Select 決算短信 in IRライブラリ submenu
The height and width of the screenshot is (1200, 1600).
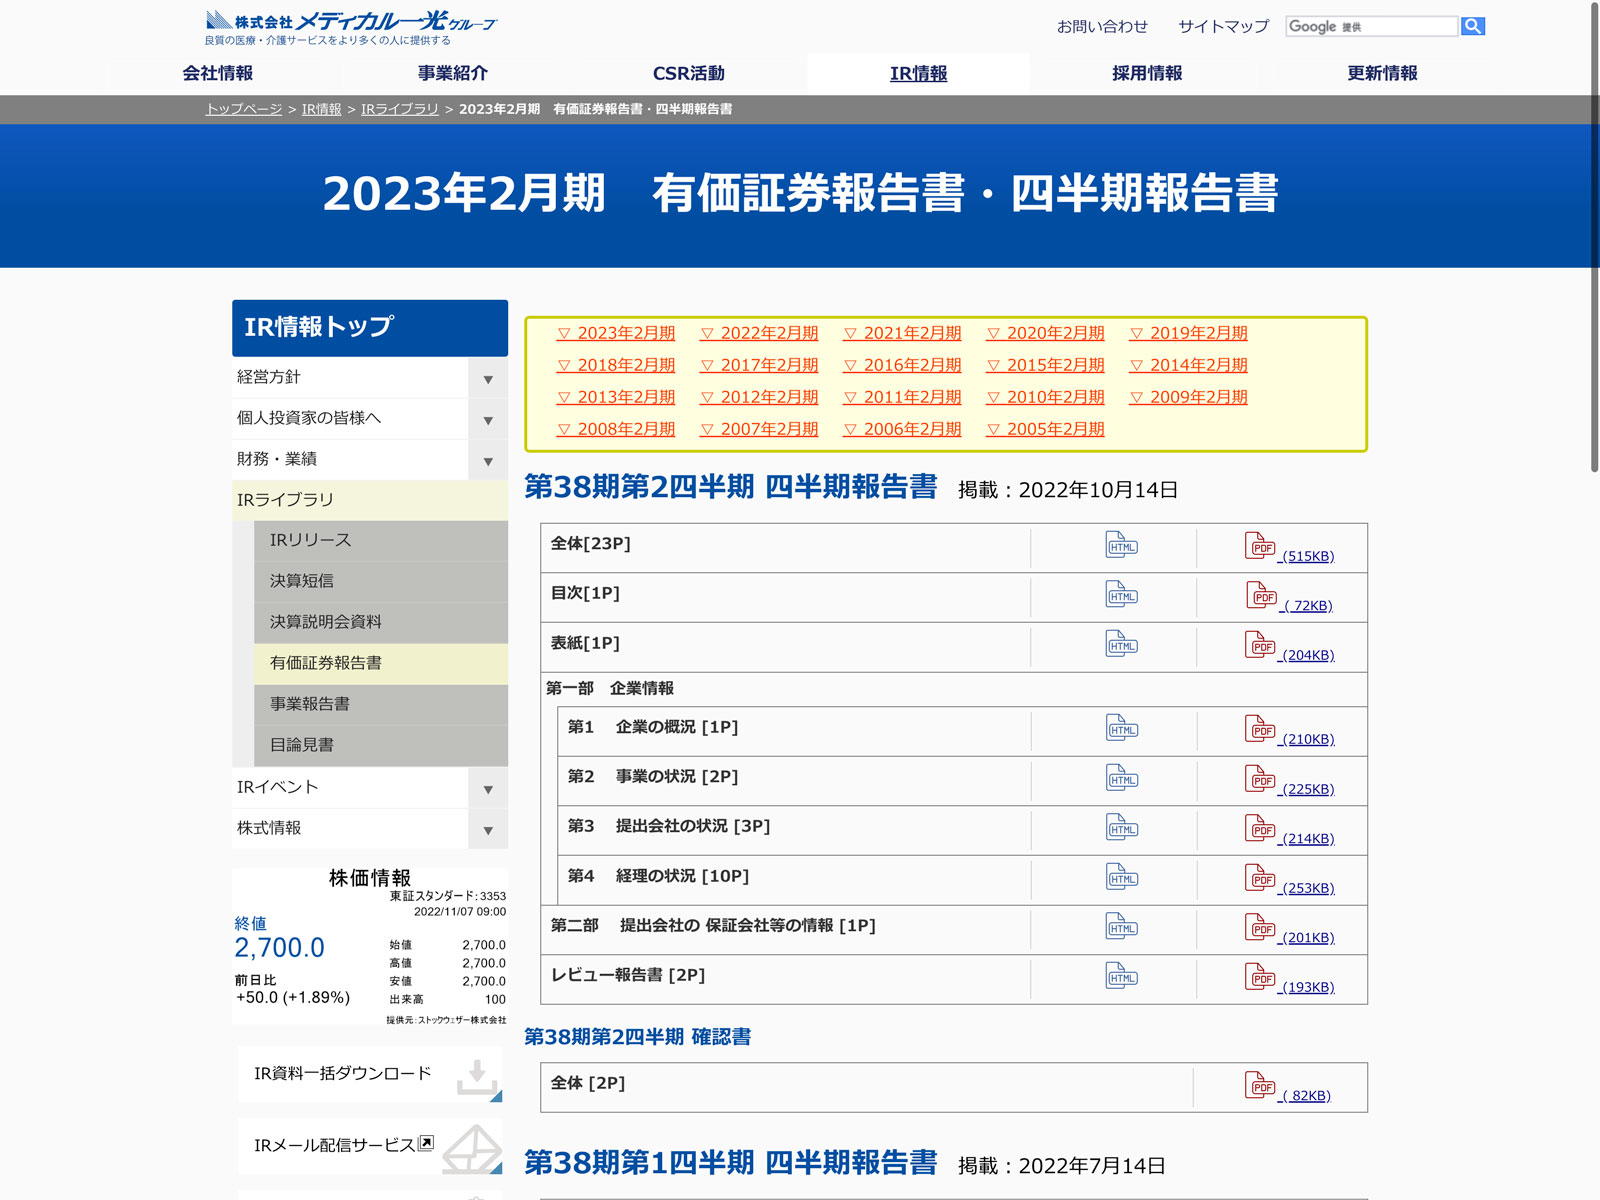(302, 581)
